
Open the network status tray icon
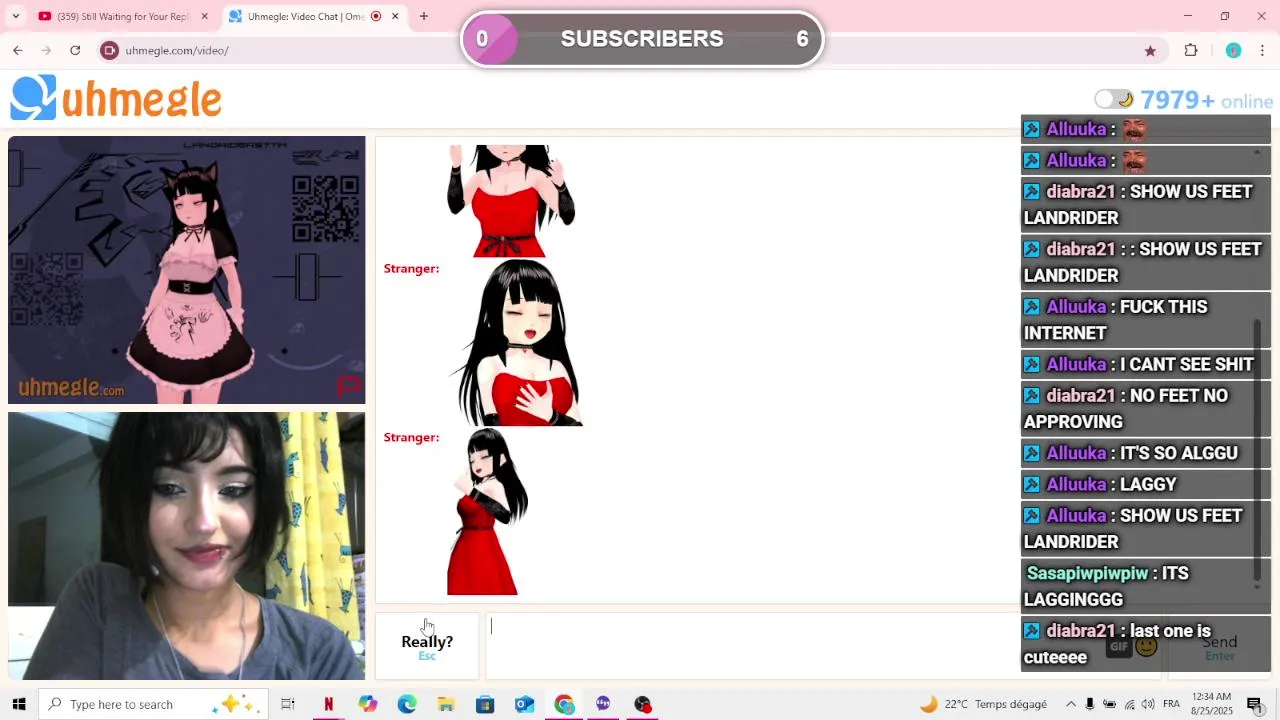1129,704
